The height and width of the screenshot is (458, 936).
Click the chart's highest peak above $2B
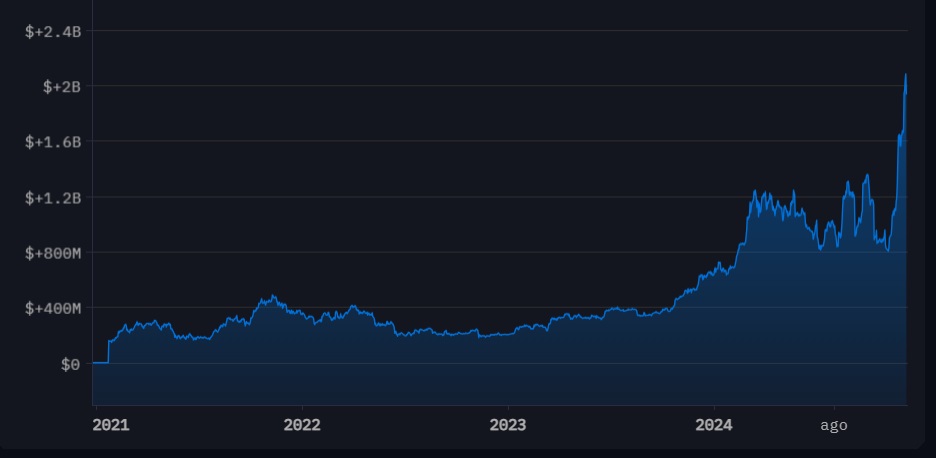(x=906, y=75)
